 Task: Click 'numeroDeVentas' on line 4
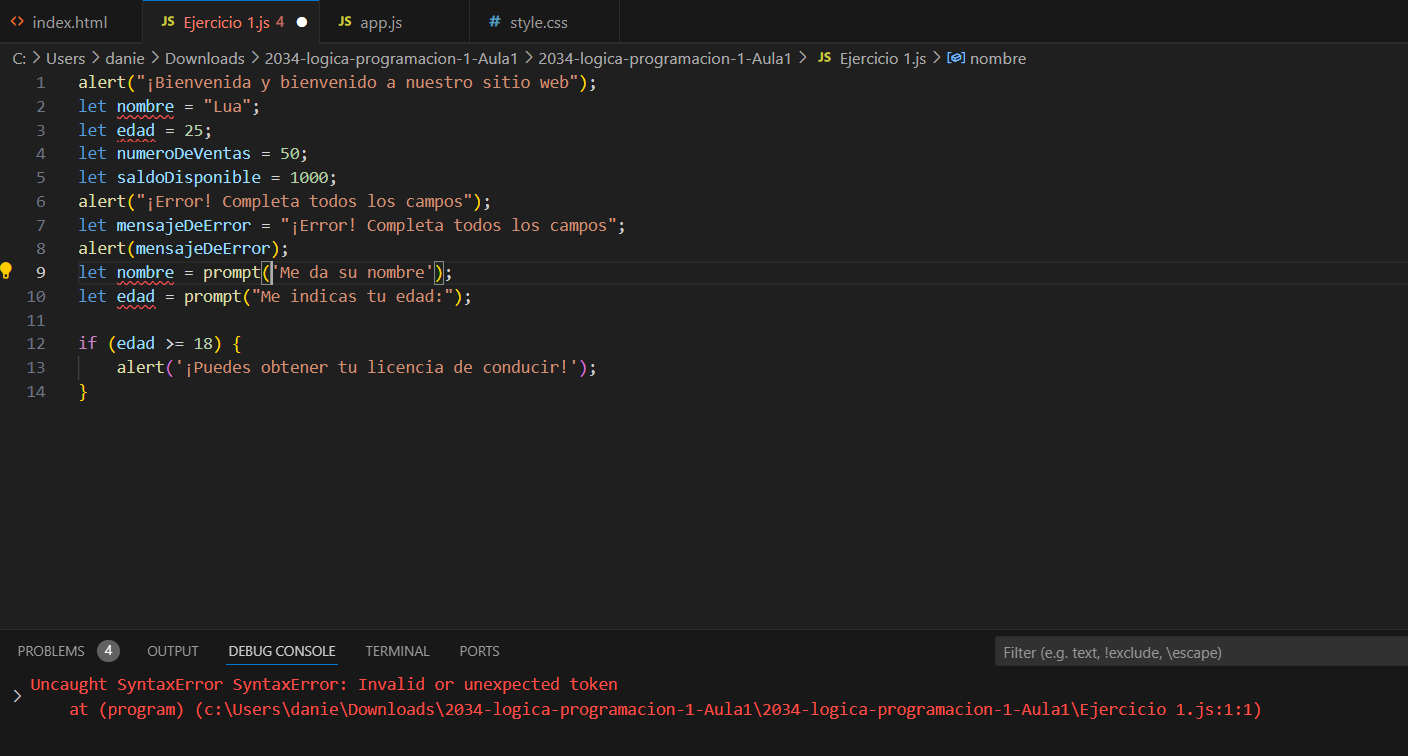(184, 153)
